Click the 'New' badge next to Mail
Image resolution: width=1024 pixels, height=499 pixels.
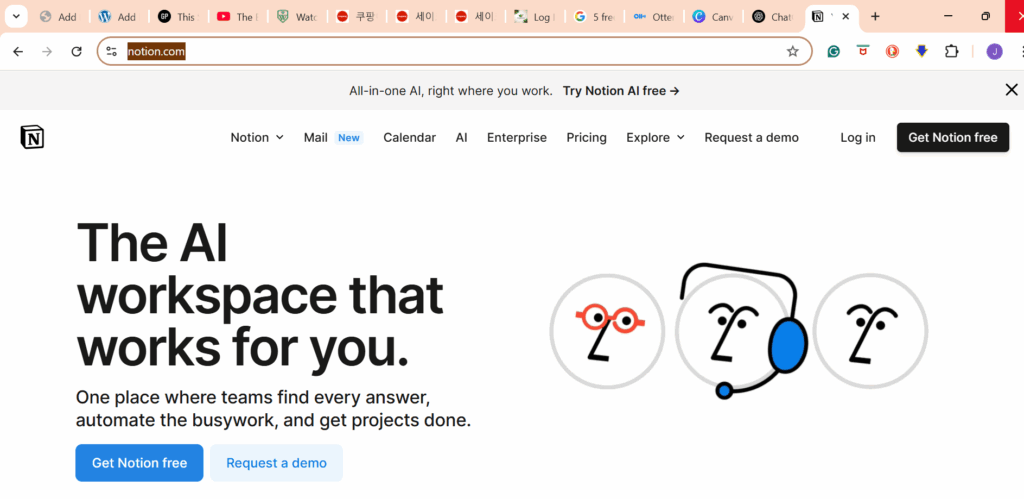pyautogui.click(x=349, y=137)
